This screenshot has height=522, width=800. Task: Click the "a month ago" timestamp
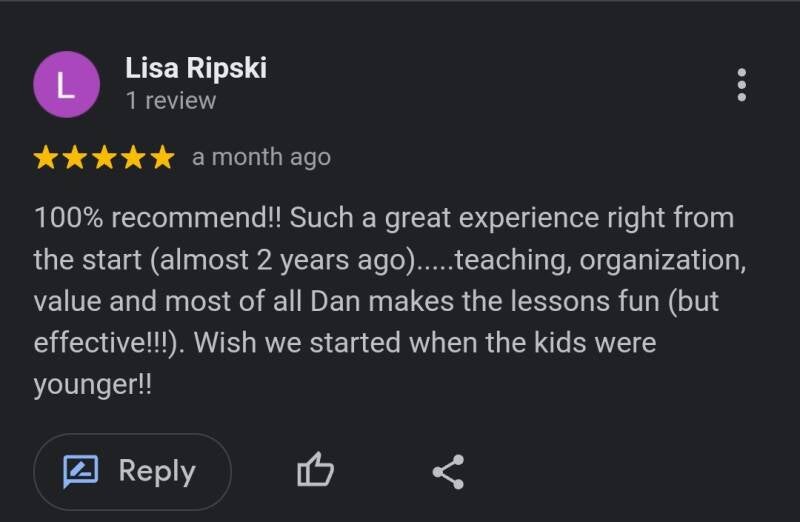[x=261, y=158]
